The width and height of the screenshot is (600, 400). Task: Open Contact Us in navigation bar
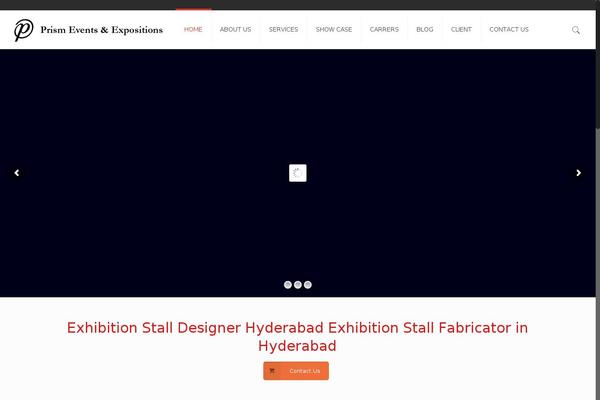[509, 29]
